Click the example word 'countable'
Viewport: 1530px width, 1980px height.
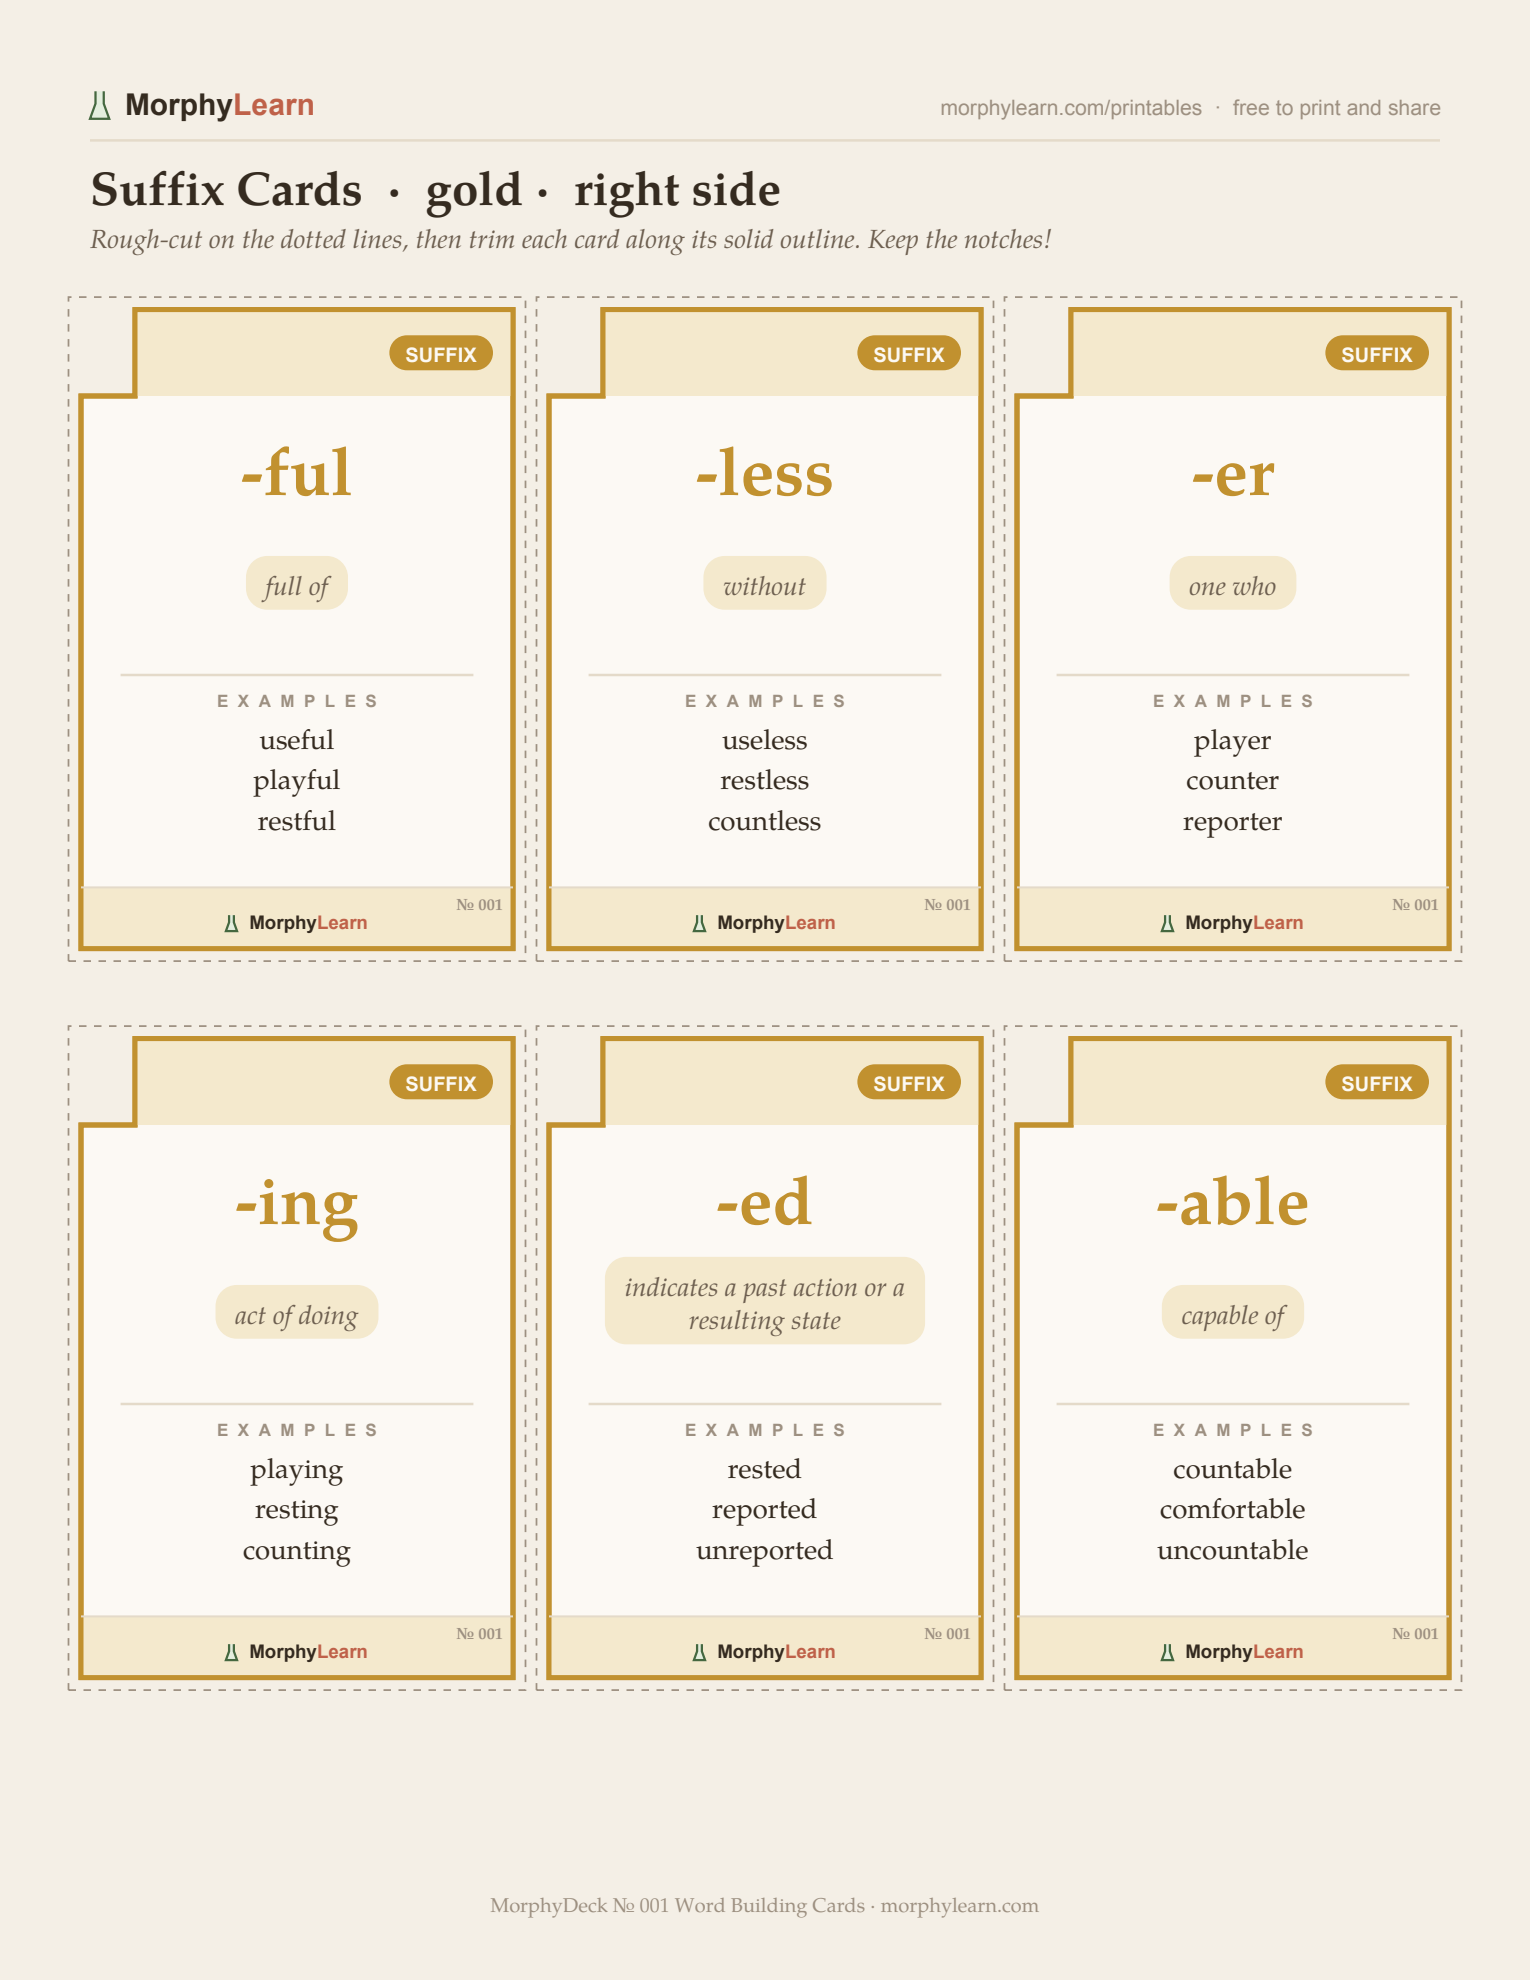click(x=1233, y=1470)
